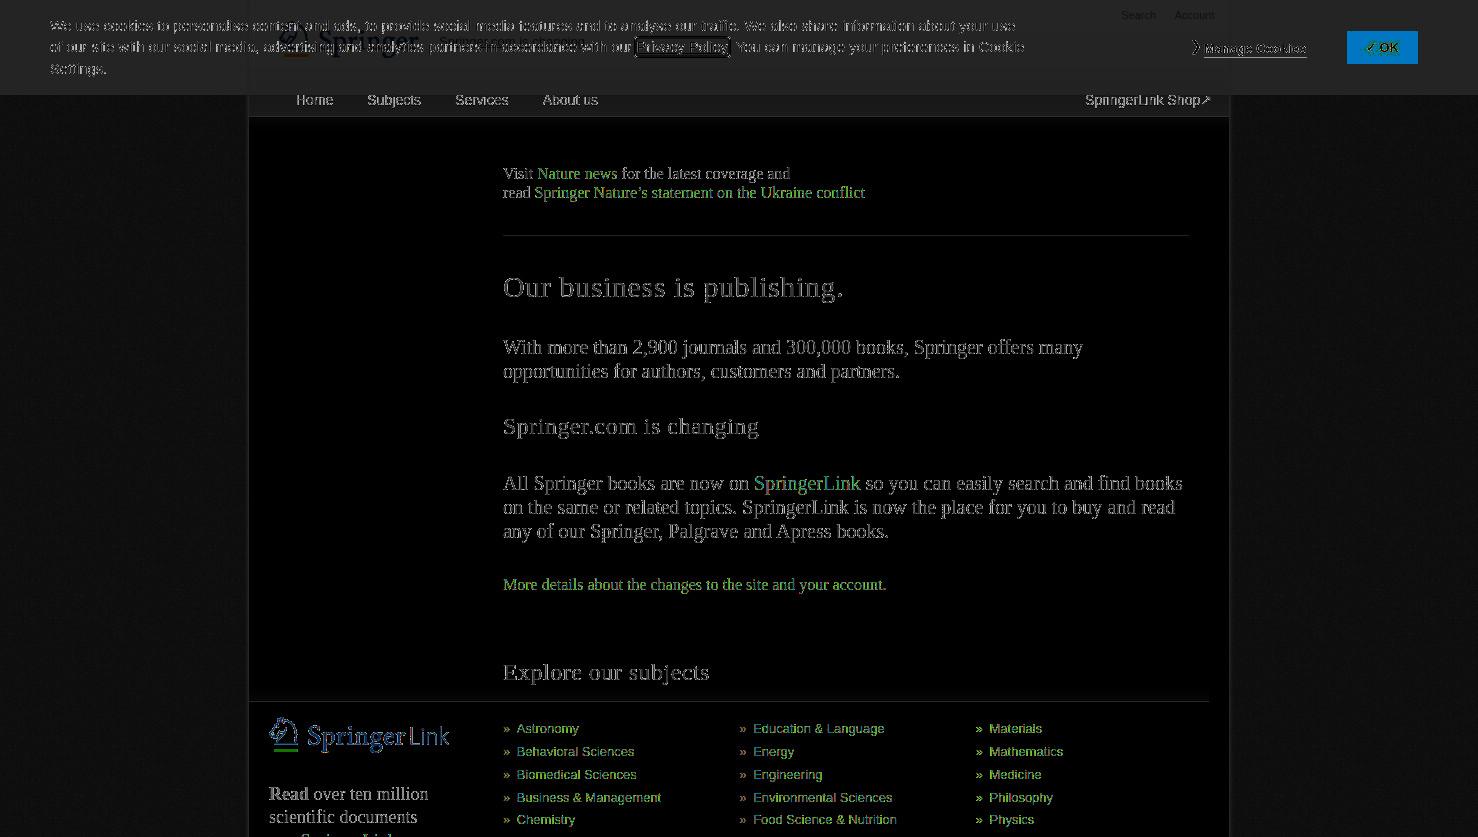Viewport: 1478px width, 837px height.
Task: Browse the Medicine subject
Action: (1015, 775)
